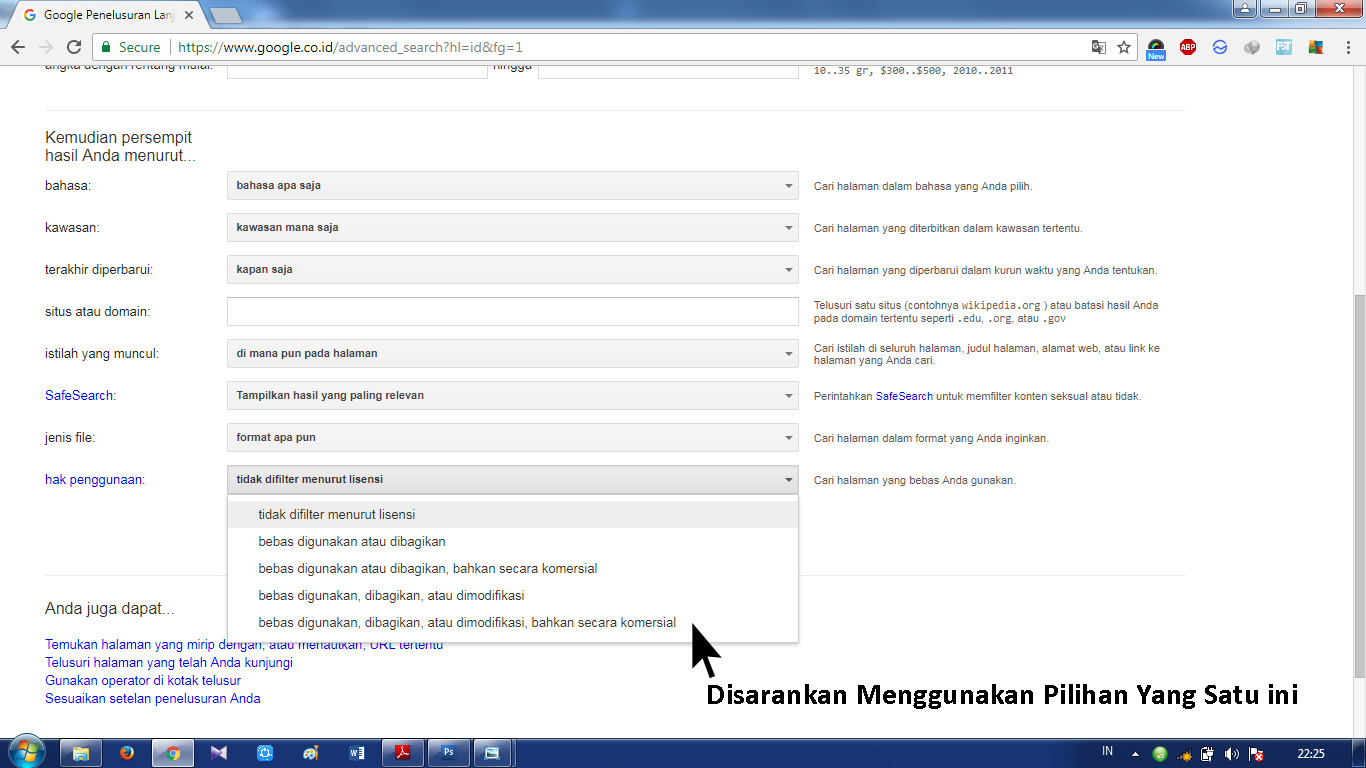1366x768 pixels.
Task: Click the AVG colored squares extension icon
Action: click(x=1316, y=47)
